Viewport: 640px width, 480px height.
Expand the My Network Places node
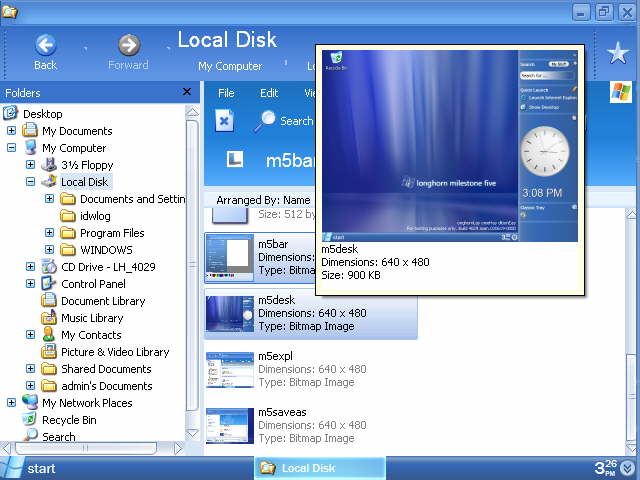pos(11,402)
